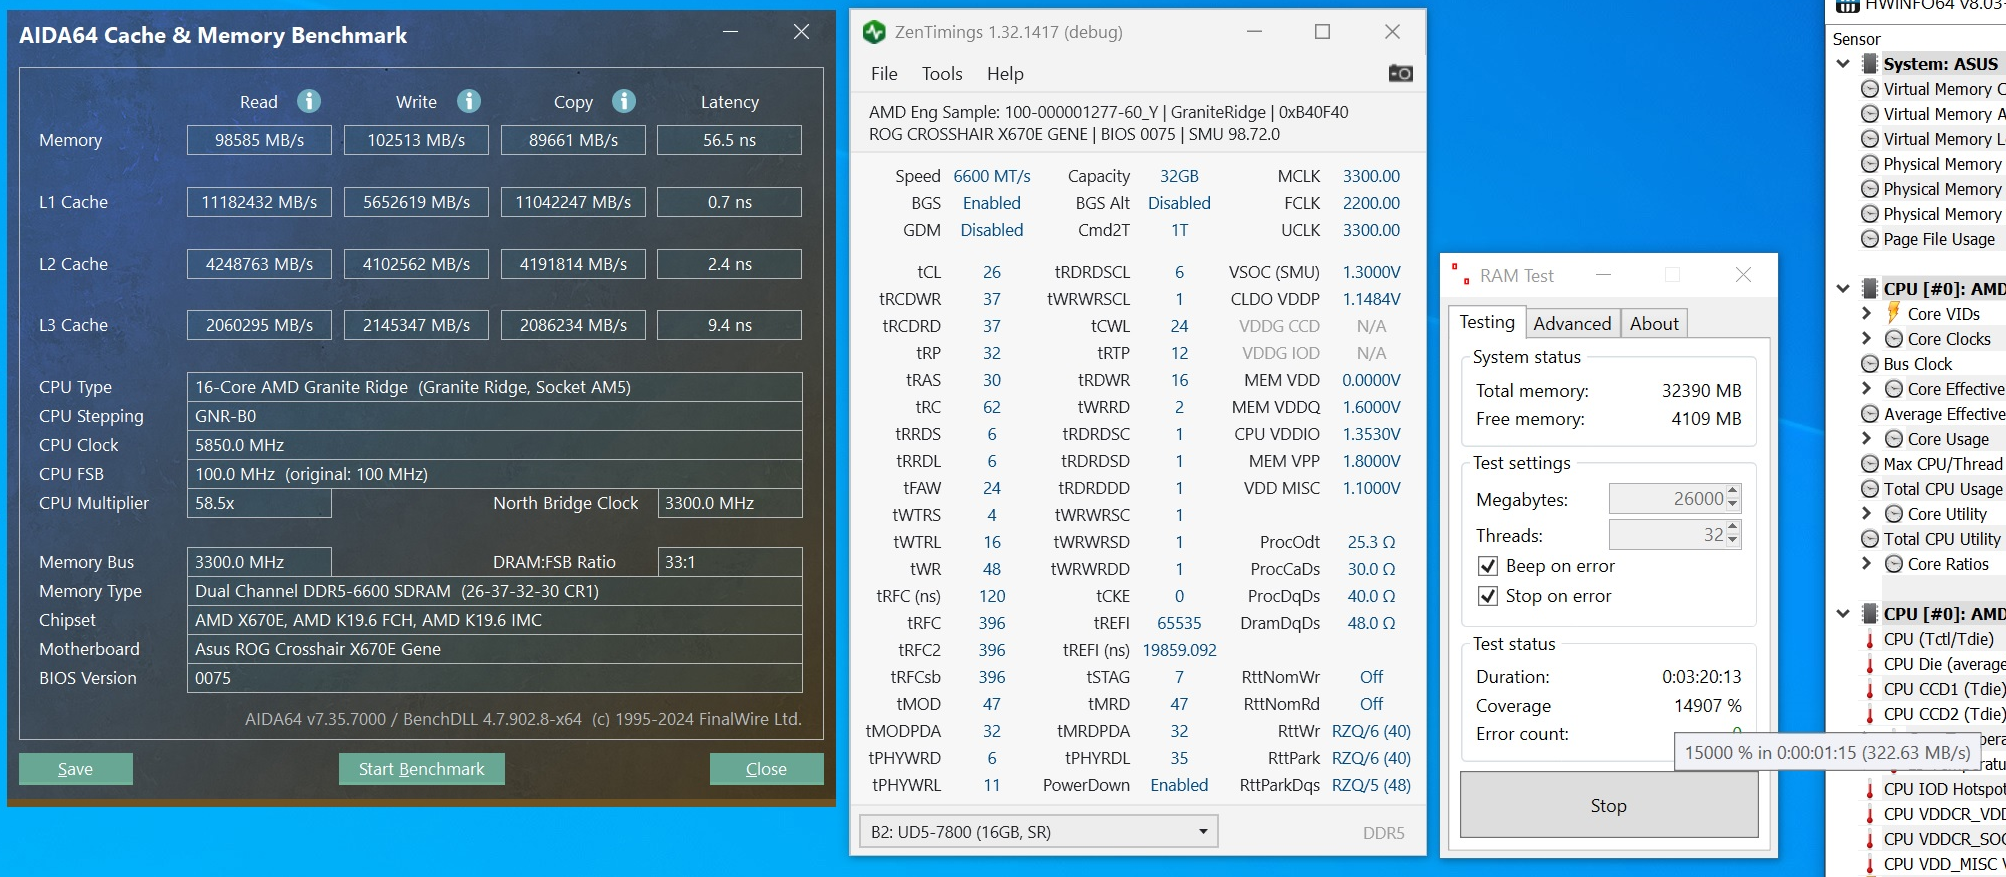Toggle the Stop on error checkbox
Viewport: 2006px width, 877px height.
[1488, 596]
